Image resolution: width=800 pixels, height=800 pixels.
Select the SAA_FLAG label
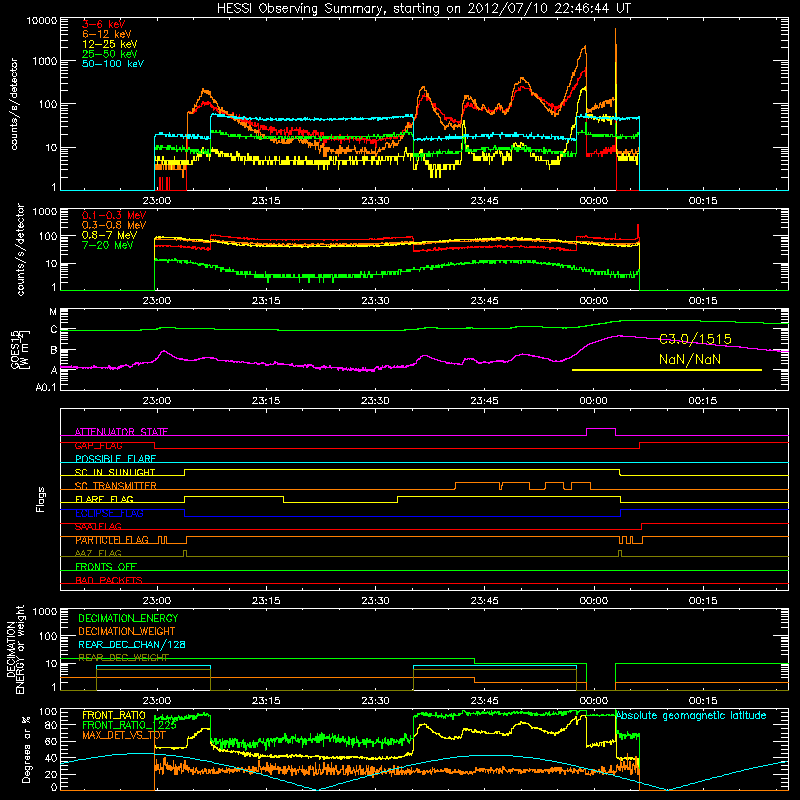tap(98, 527)
